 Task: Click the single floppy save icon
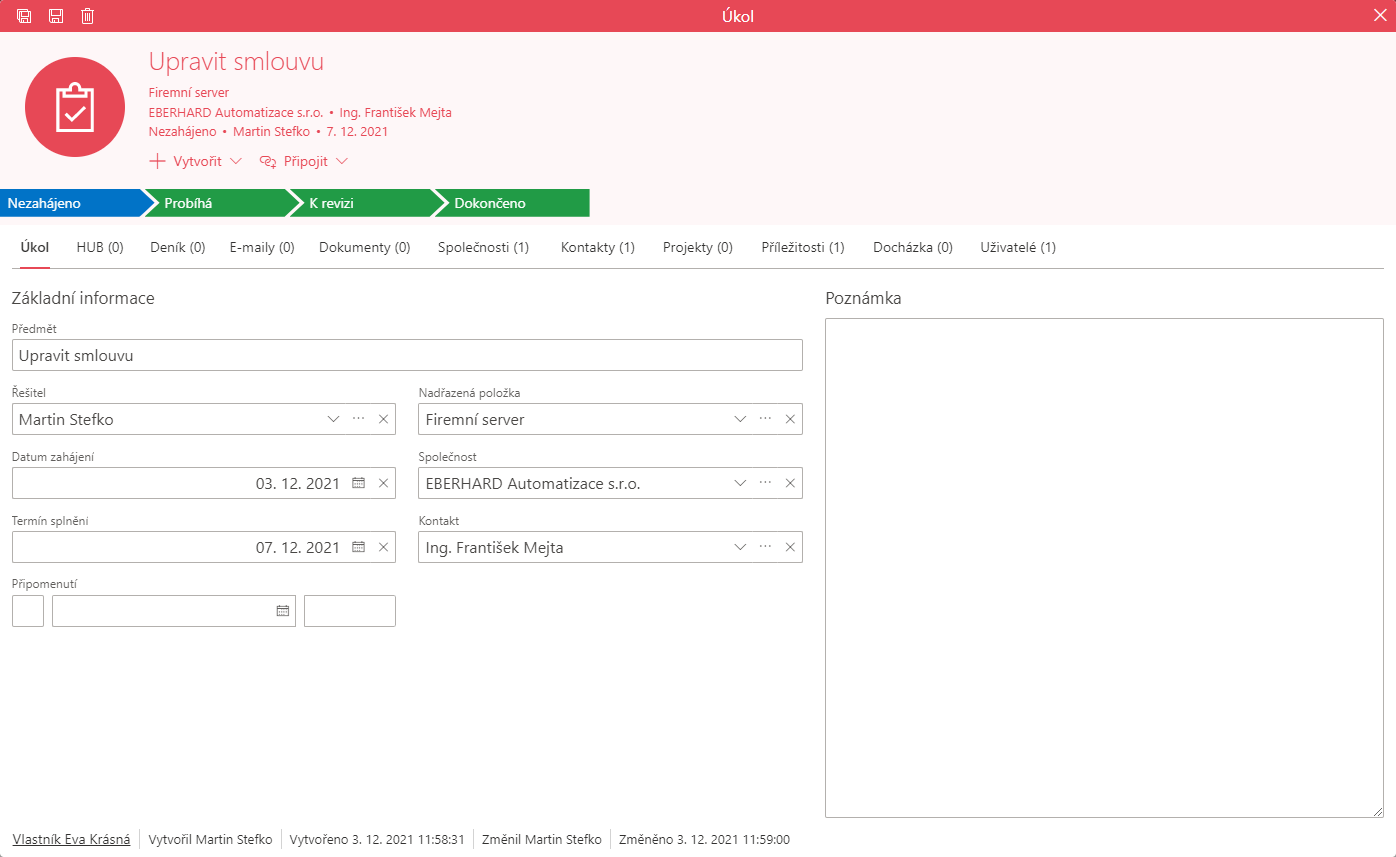(56, 16)
